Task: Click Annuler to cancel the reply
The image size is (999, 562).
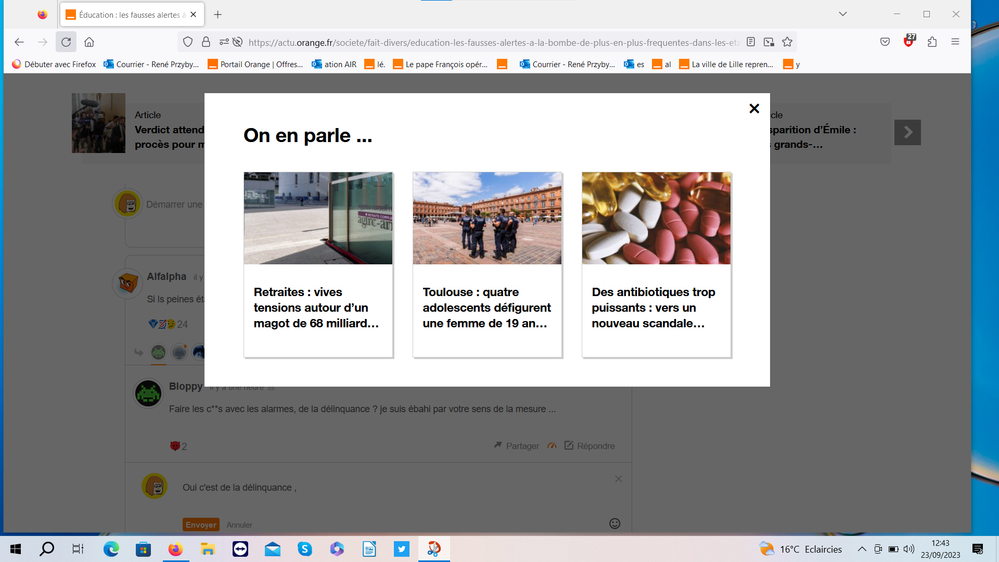Action: point(240,525)
